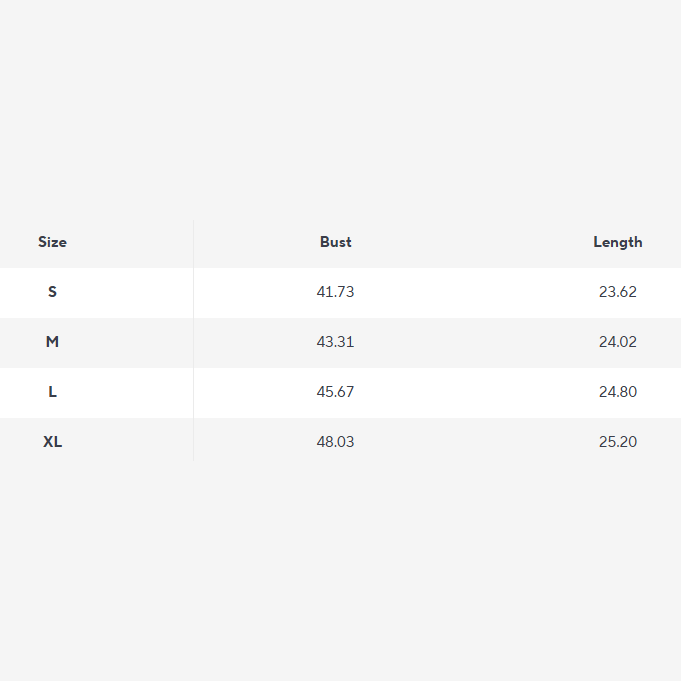The height and width of the screenshot is (681, 681).
Task: Click the Length column header
Action: tap(618, 242)
